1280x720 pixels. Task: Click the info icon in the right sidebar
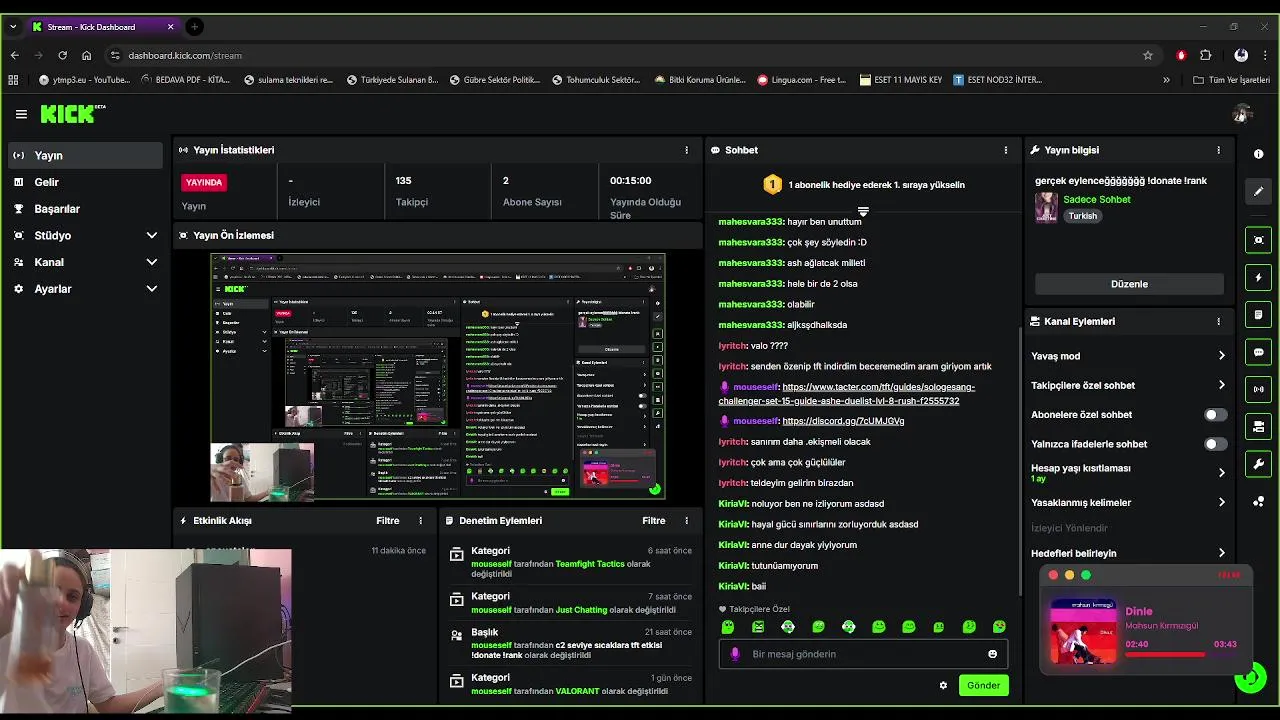click(1259, 154)
